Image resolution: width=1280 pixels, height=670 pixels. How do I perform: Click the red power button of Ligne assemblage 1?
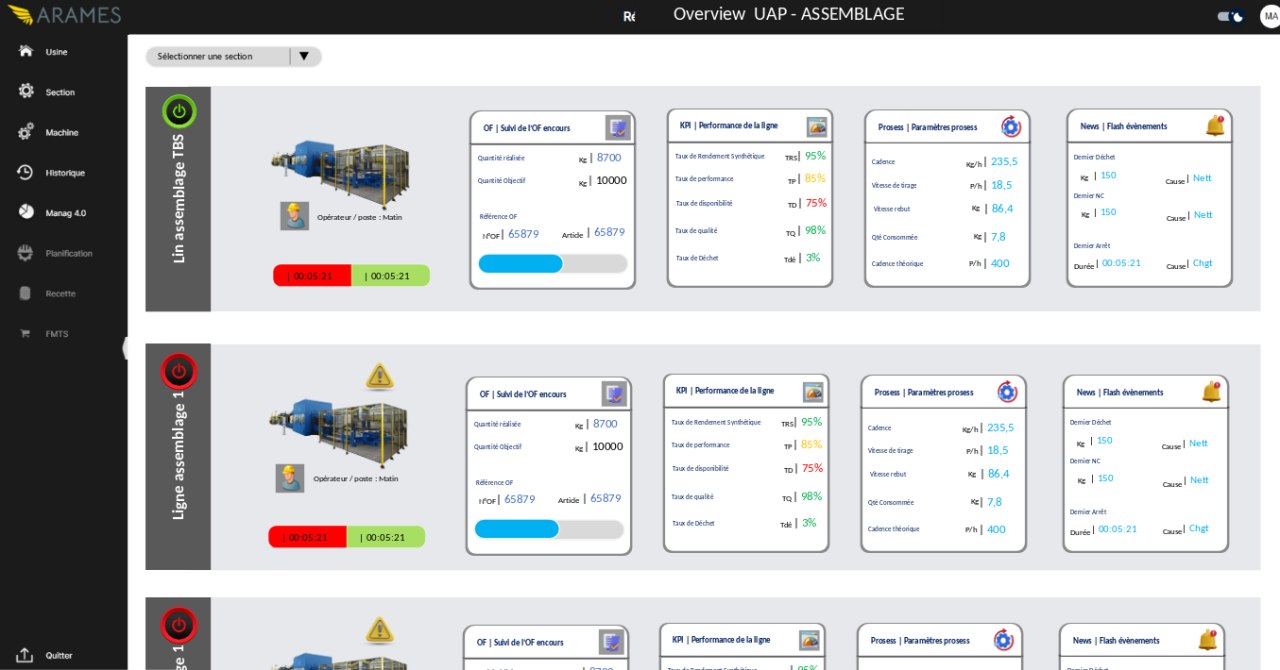point(178,370)
